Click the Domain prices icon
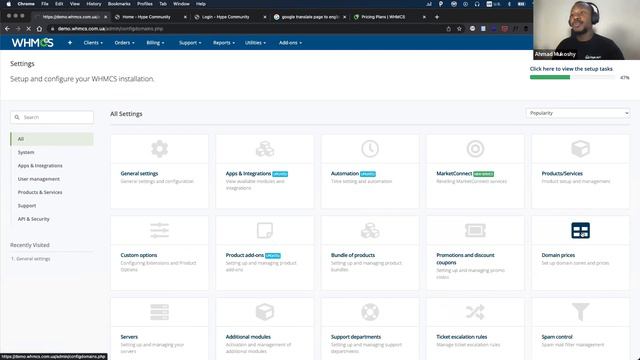Viewport: 640px width, 360px height. [580, 231]
